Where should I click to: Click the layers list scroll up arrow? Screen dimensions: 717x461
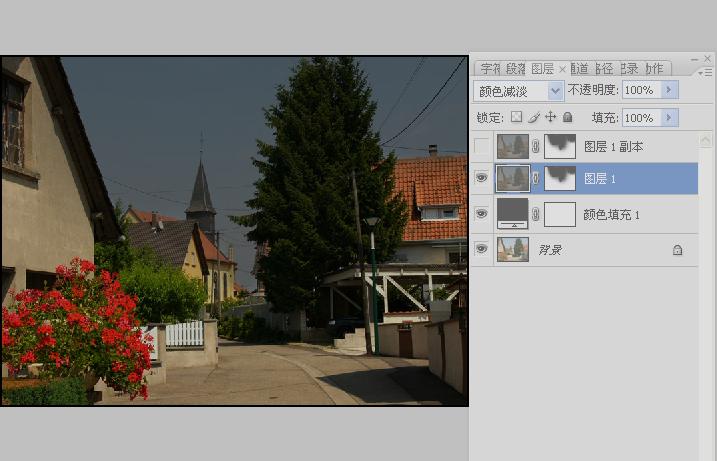706,141
